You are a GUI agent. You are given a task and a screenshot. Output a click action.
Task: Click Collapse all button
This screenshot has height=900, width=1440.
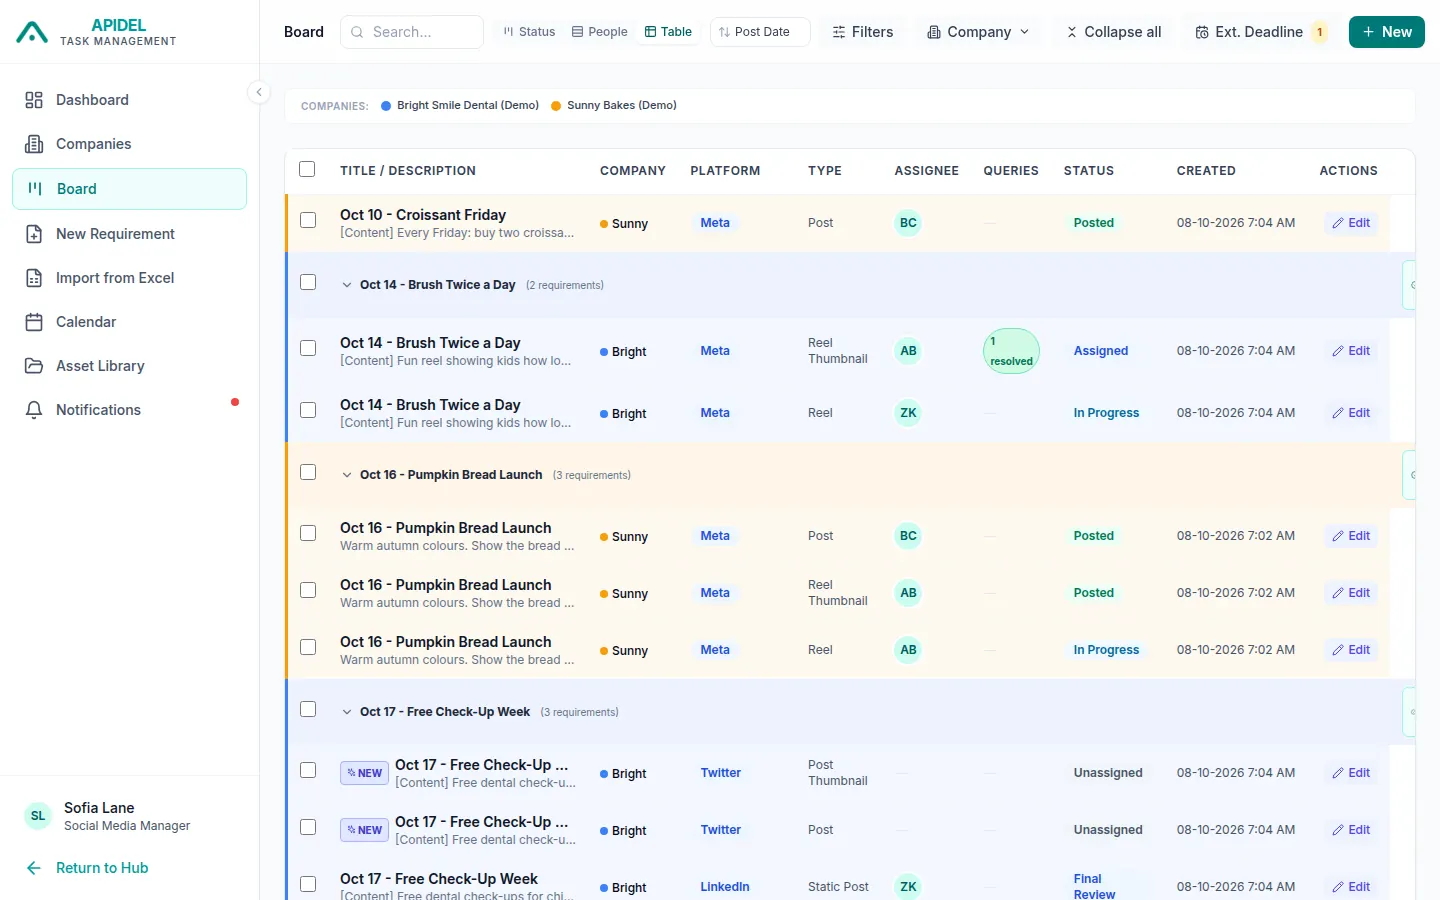coord(1113,32)
